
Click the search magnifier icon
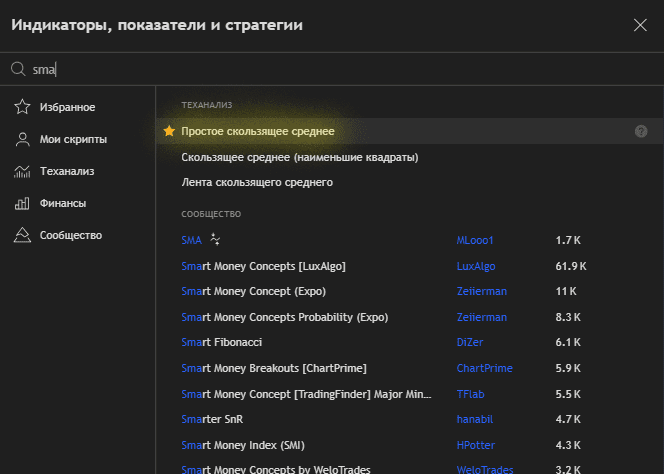click(18, 69)
